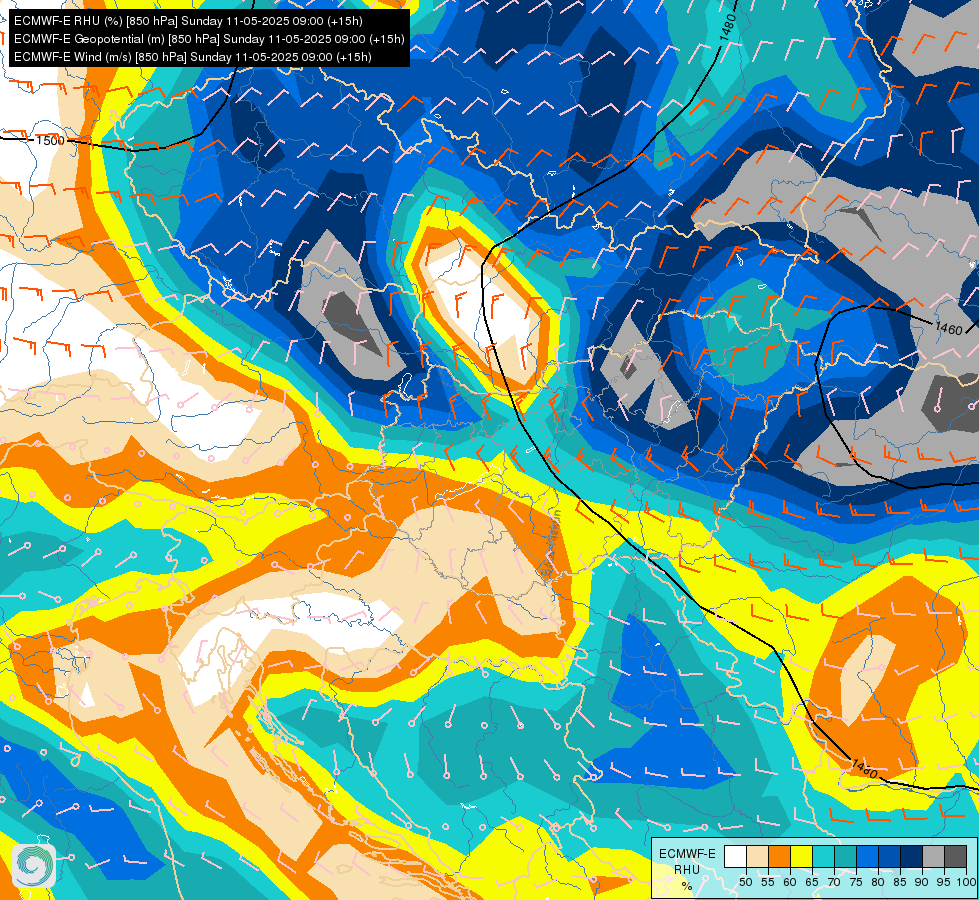Pick the orange legend swatch 55-60
This screenshot has height=900, width=979.
779,856
